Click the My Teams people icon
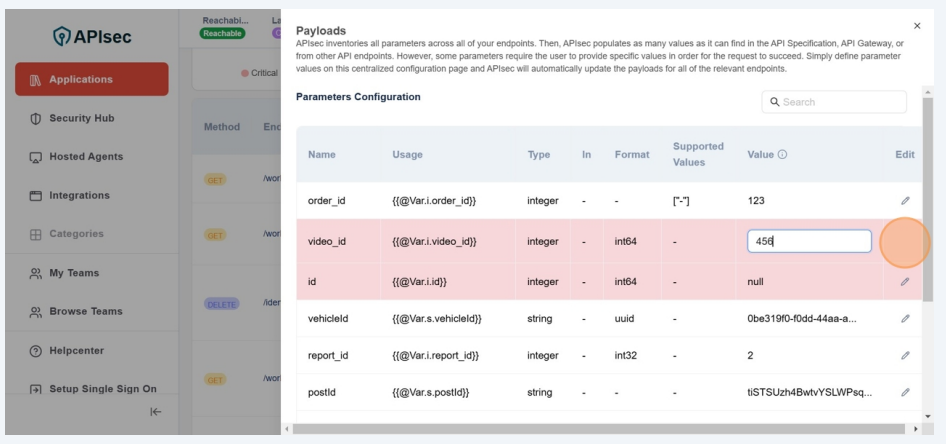Screen dimensions: 946x444 tap(36, 273)
